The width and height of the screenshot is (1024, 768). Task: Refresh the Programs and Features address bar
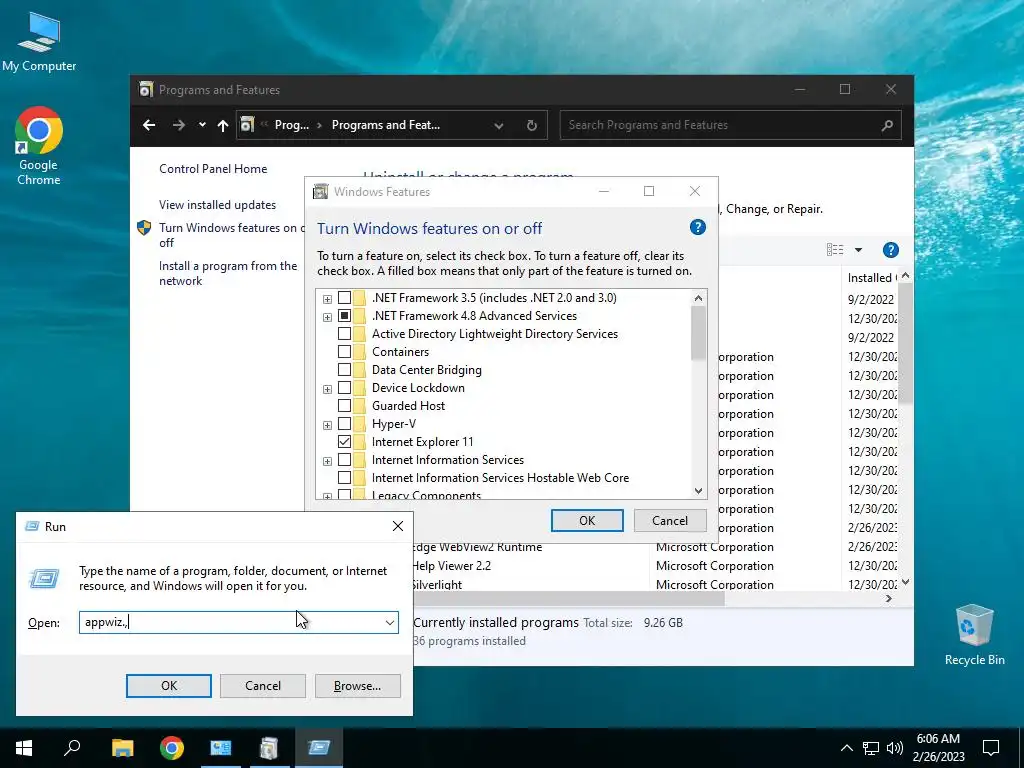pyautogui.click(x=532, y=125)
